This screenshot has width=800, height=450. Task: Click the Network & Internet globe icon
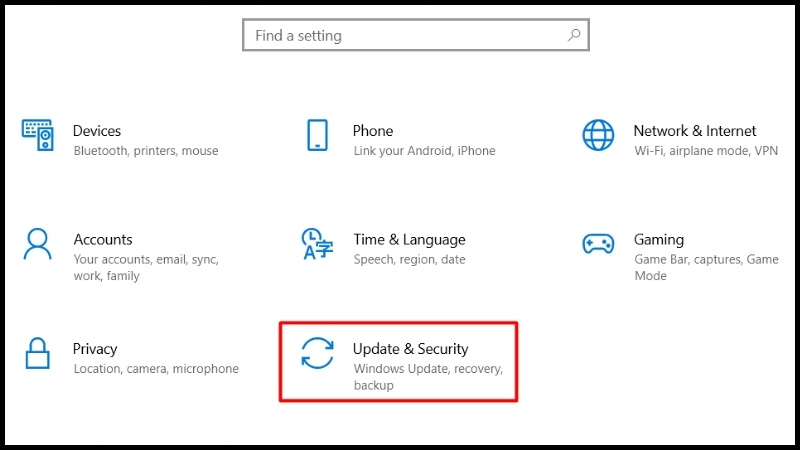click(x=598, y=135)
